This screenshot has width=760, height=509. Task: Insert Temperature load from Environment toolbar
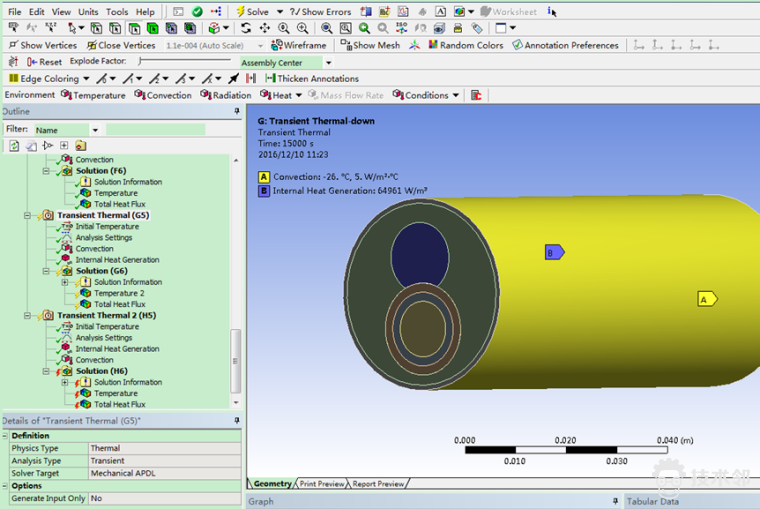(x=93, y=95)
